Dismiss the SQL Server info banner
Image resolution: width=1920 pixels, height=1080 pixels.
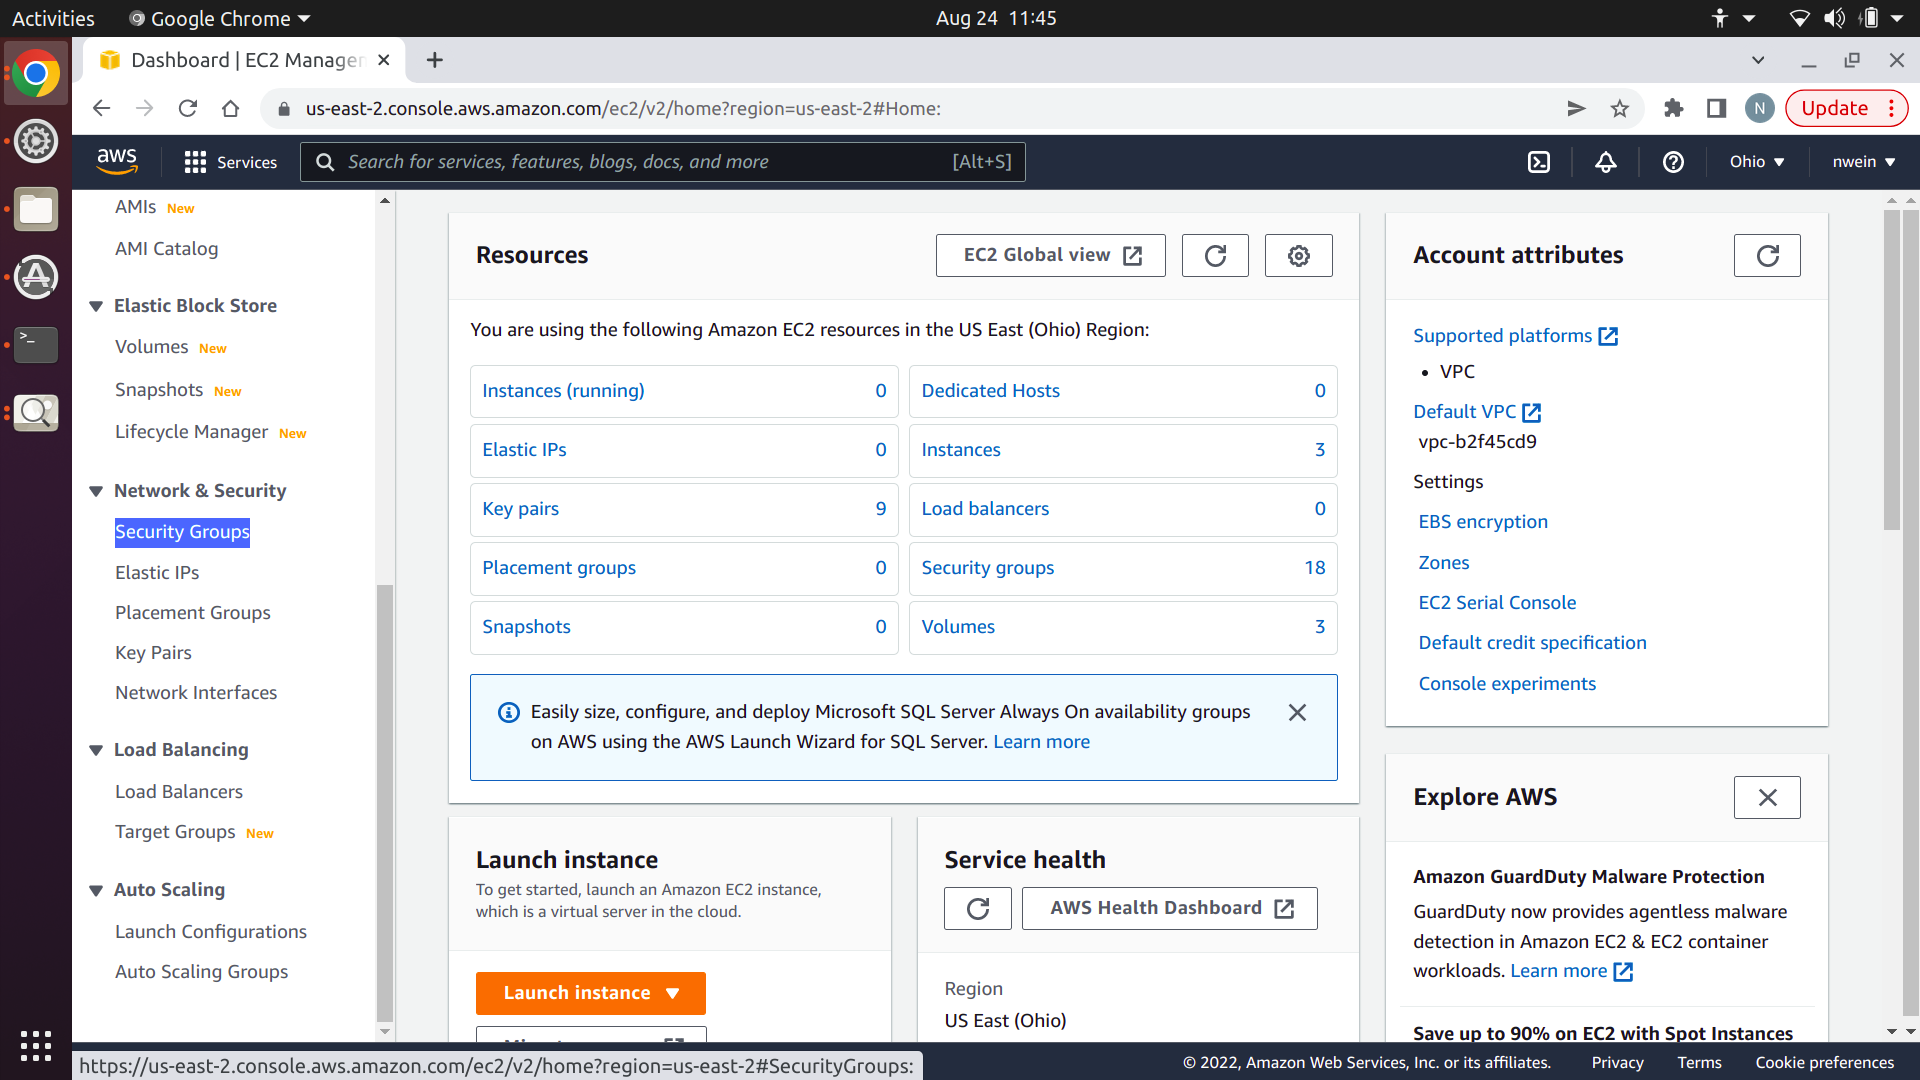coord(1297,713)
